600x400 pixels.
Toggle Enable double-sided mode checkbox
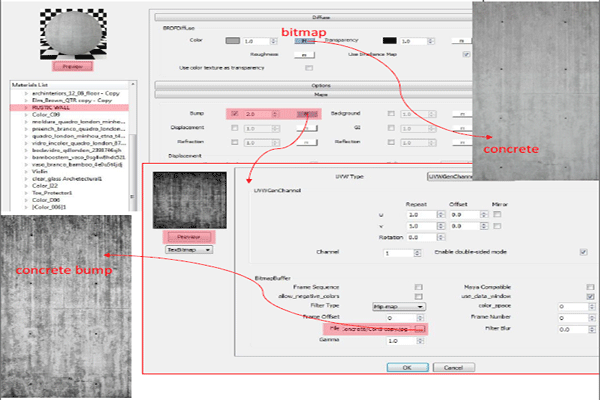584,252
